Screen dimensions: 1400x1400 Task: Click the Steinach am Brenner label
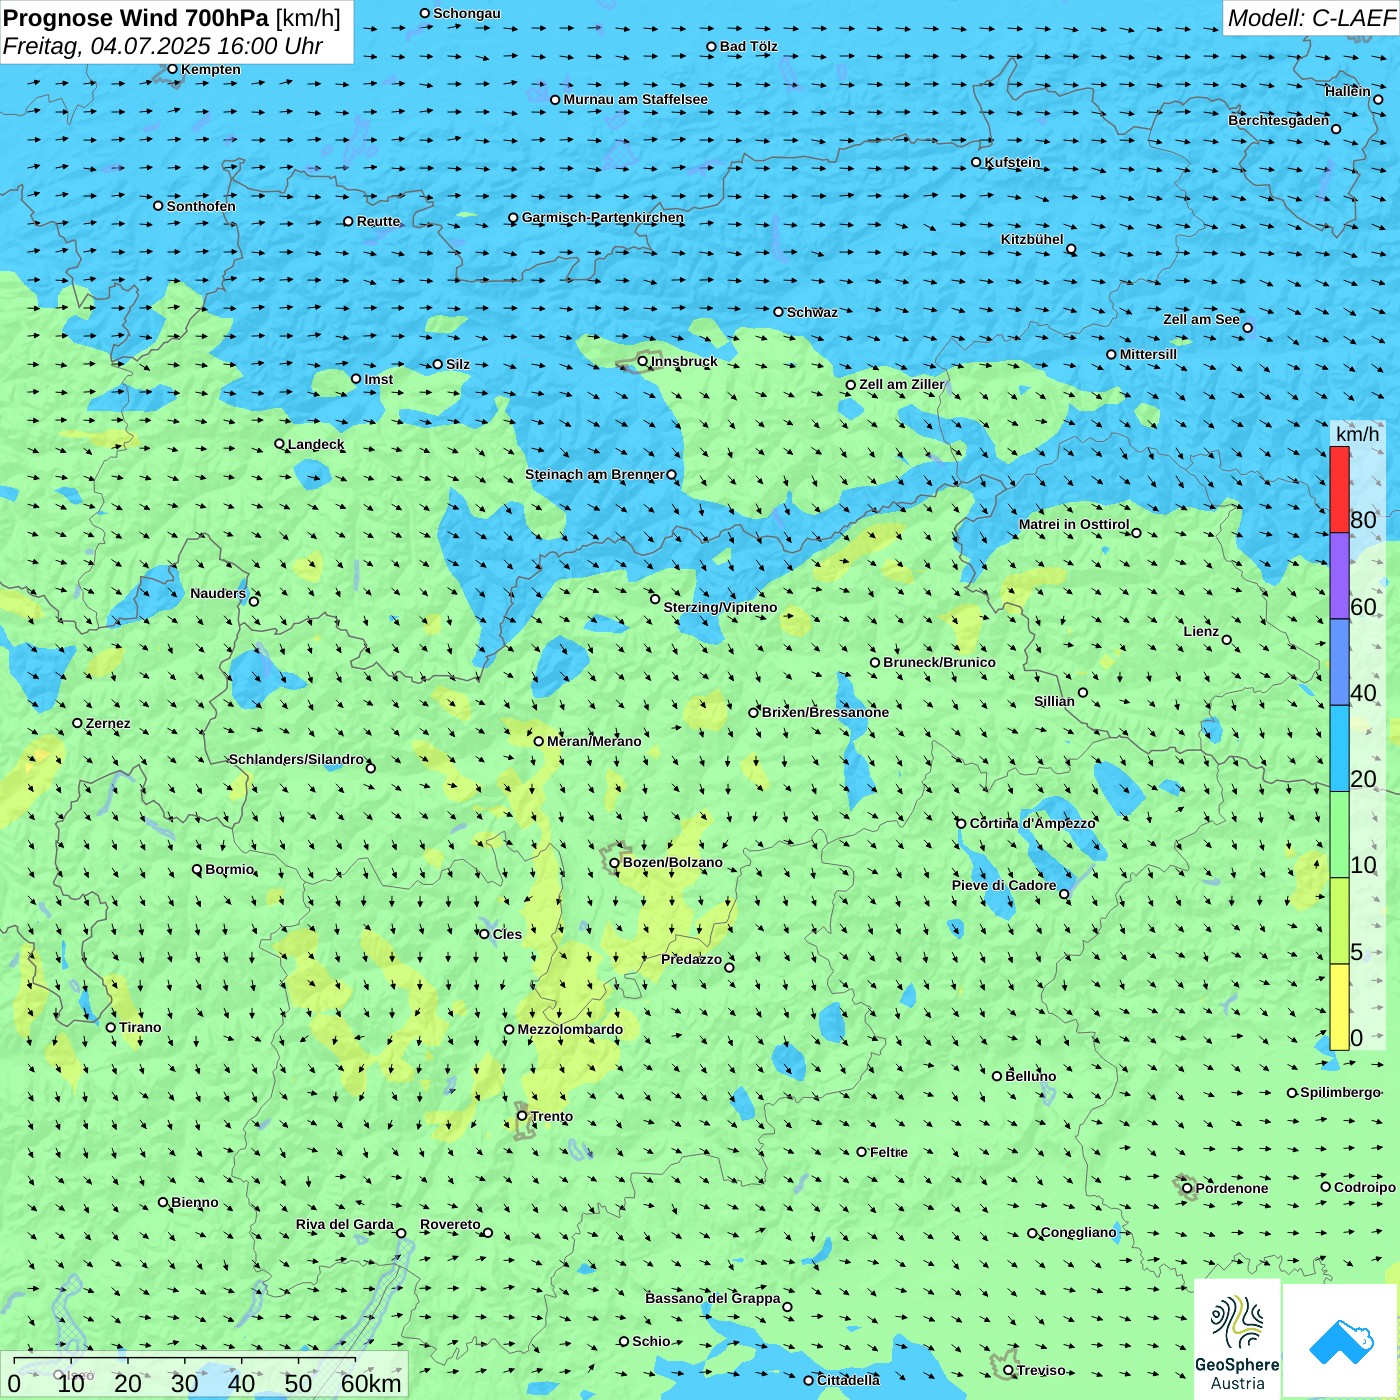[595, 474]
